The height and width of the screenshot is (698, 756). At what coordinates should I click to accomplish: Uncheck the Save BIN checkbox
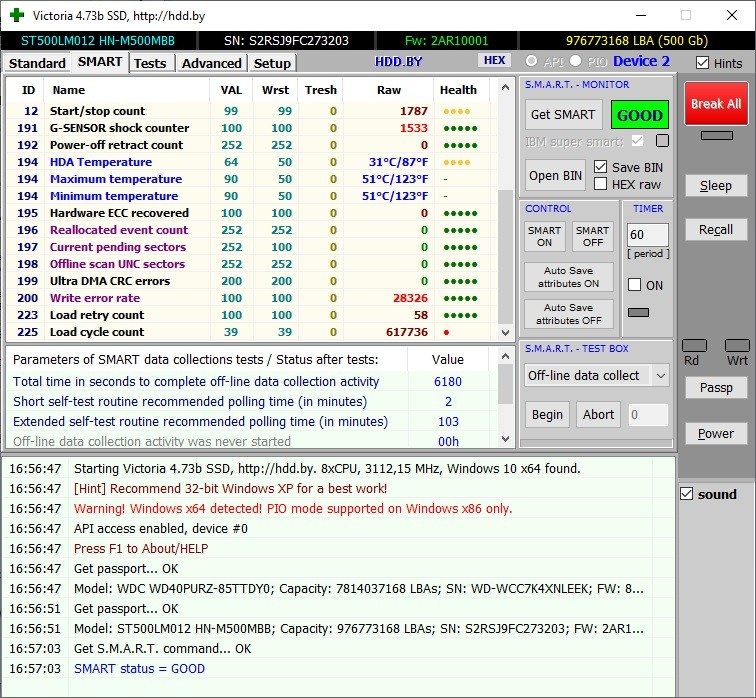click(600, 167)
